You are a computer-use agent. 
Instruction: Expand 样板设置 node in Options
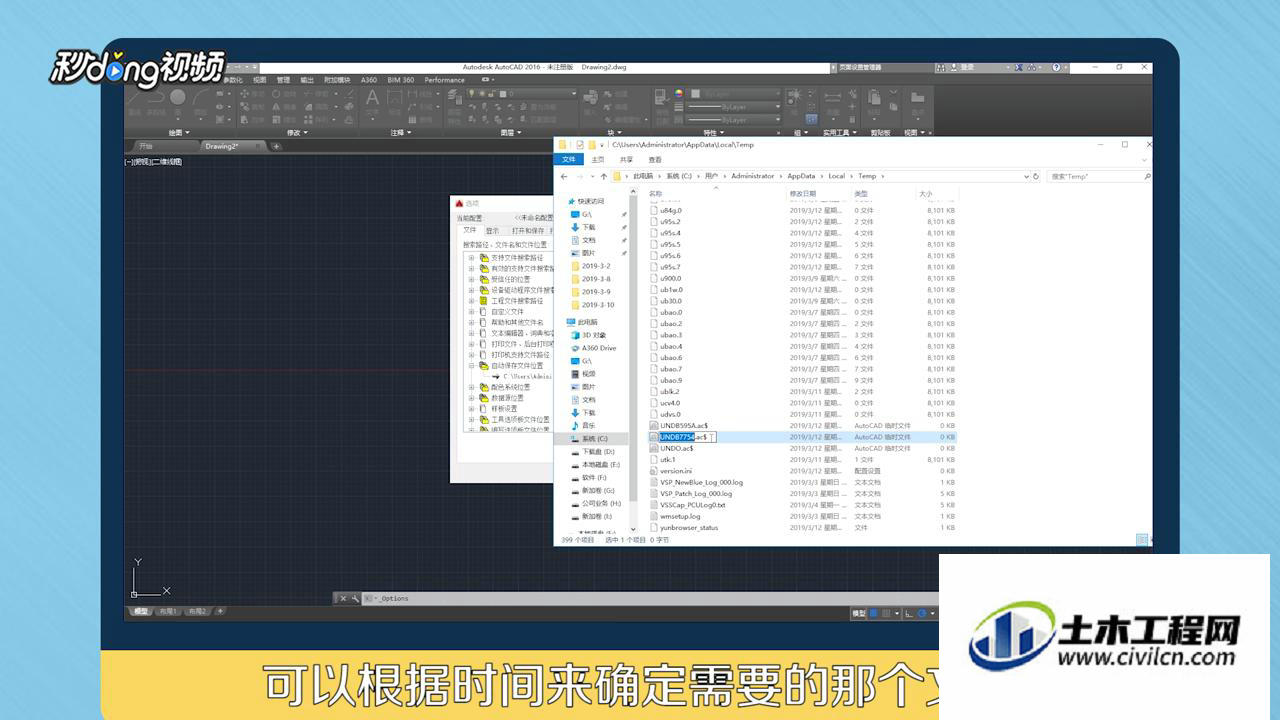[471, 408]
